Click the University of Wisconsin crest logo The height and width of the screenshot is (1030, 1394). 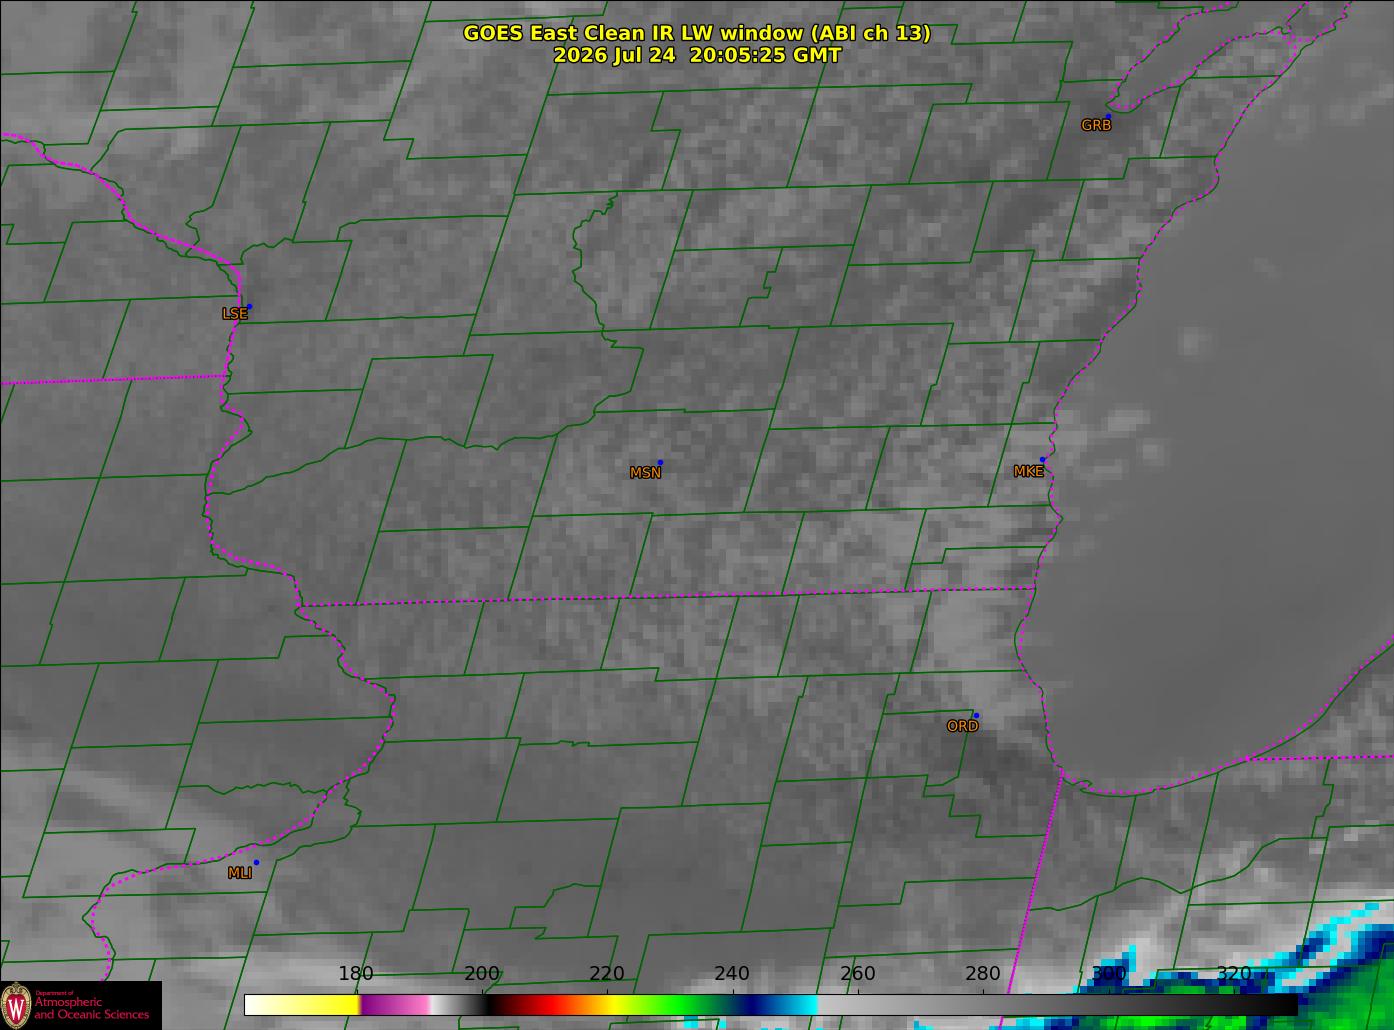tap(16, 1004)
